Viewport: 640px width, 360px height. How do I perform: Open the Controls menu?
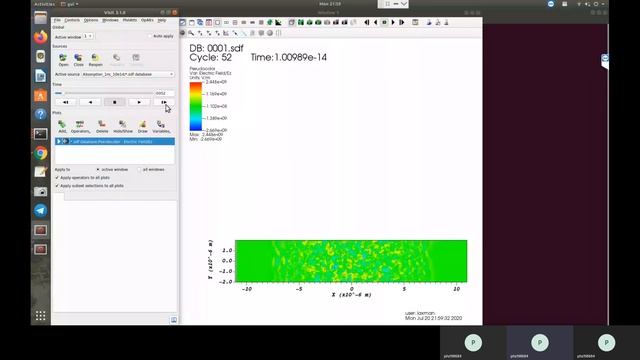click(72, 20)
